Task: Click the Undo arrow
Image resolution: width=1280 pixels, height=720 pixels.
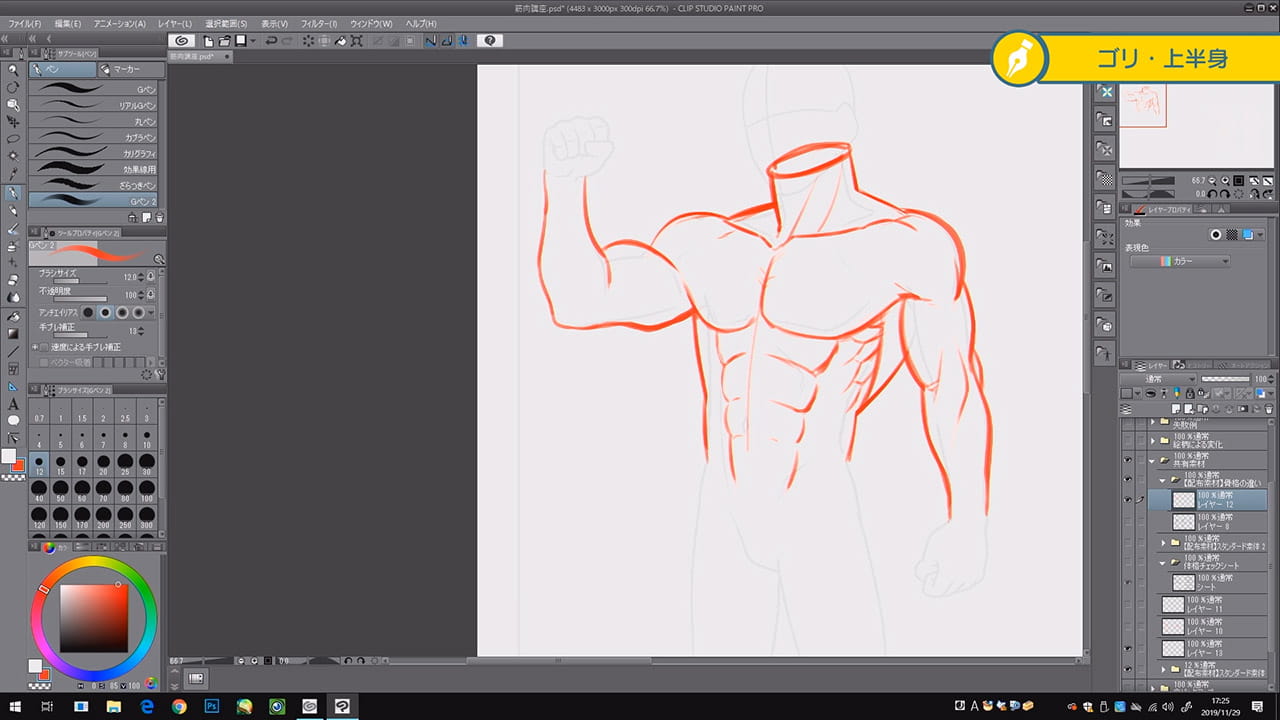Action: [271, 41]
